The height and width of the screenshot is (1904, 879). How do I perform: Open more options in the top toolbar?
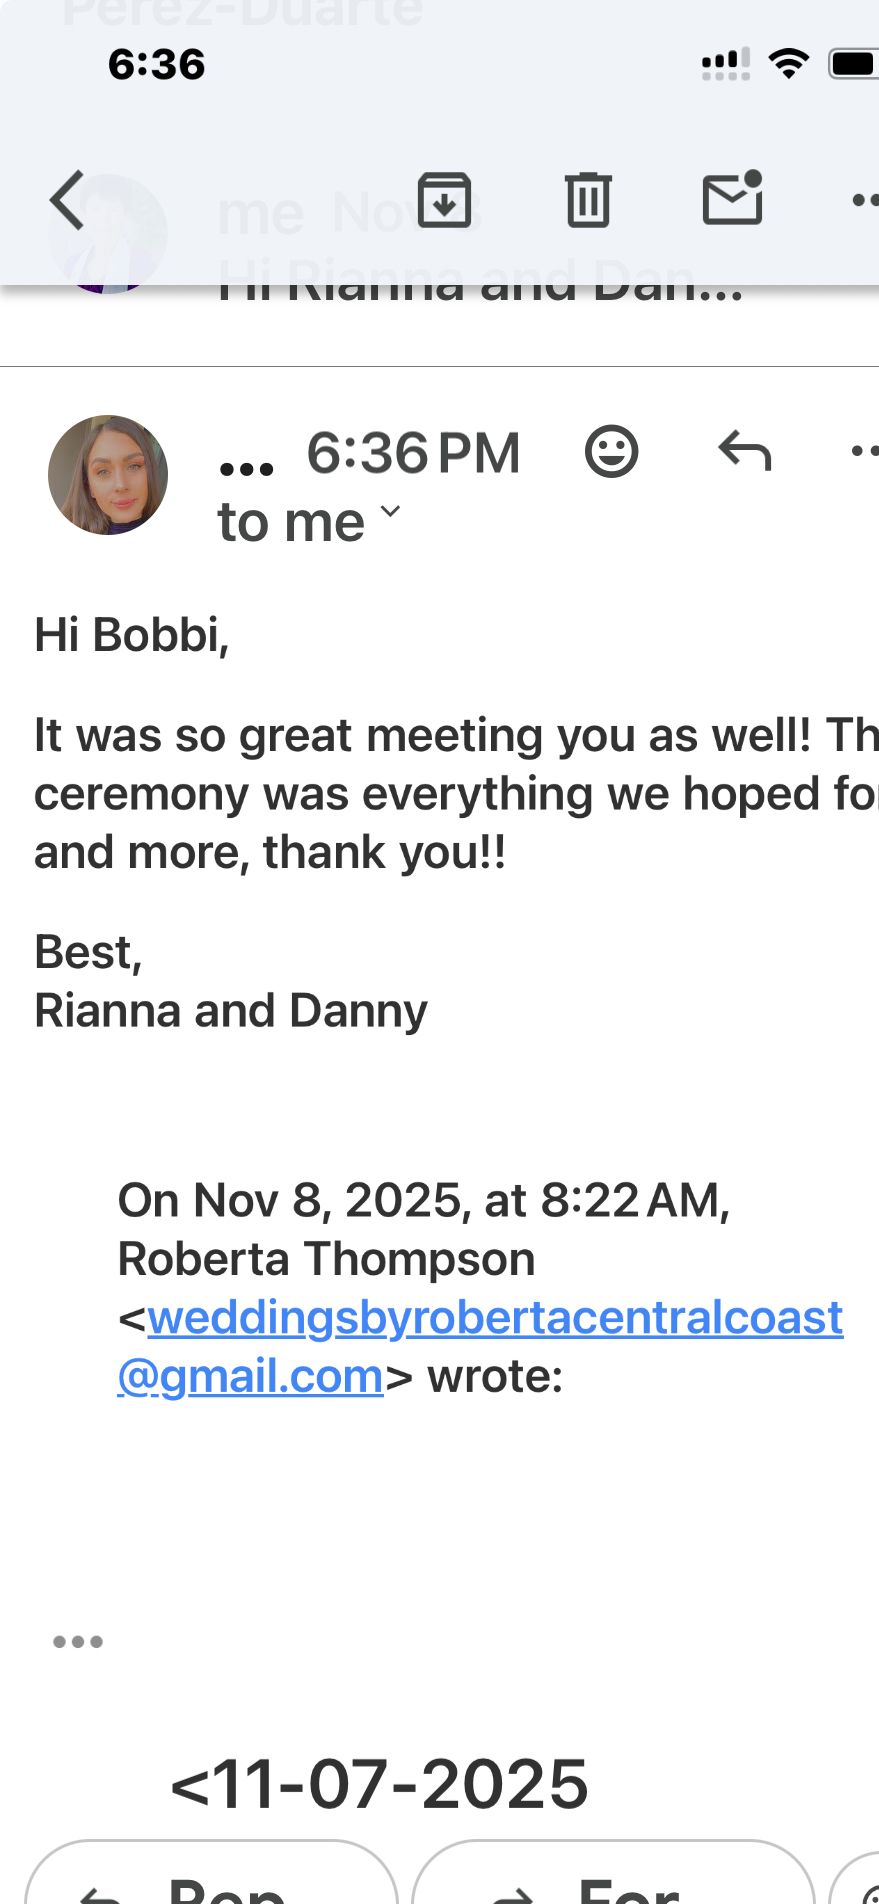coord(864,200)
